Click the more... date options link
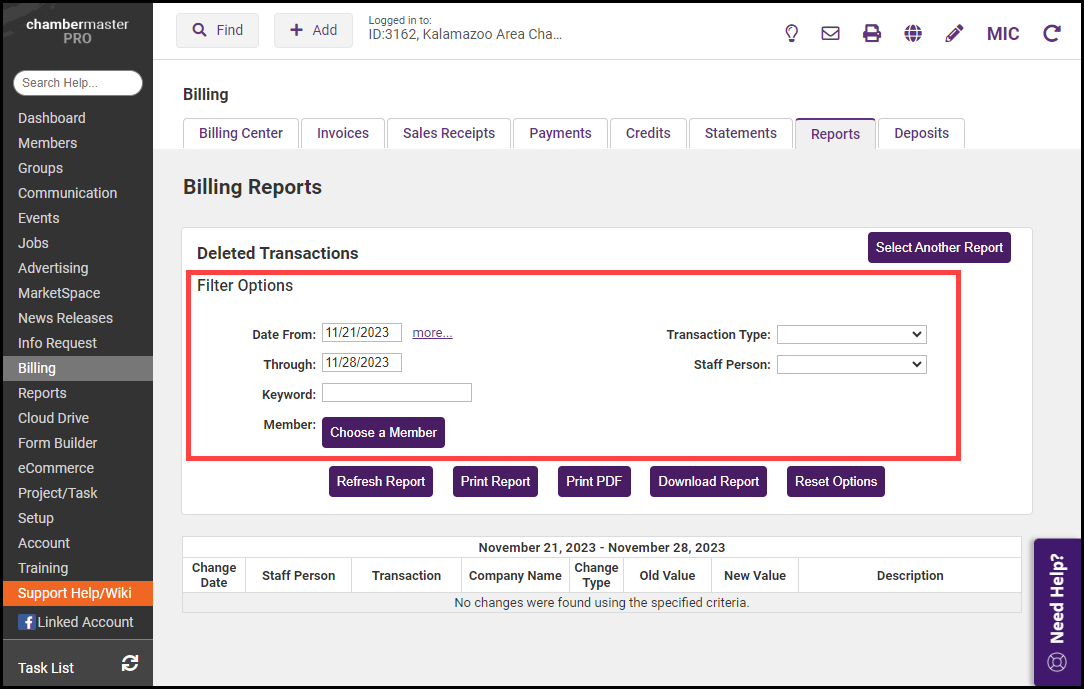This screenshot has height=689, width=1084. (x=432, y=333)
